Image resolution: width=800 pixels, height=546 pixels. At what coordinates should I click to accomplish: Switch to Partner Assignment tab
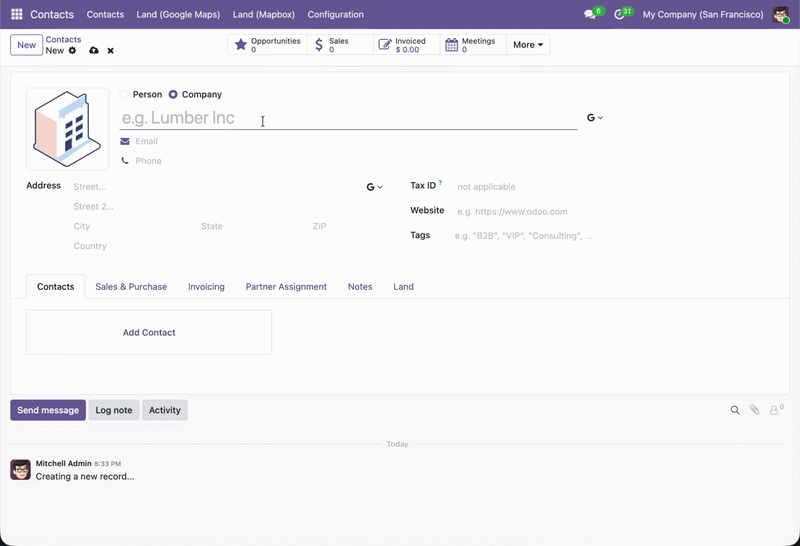(x=286, y=287)
